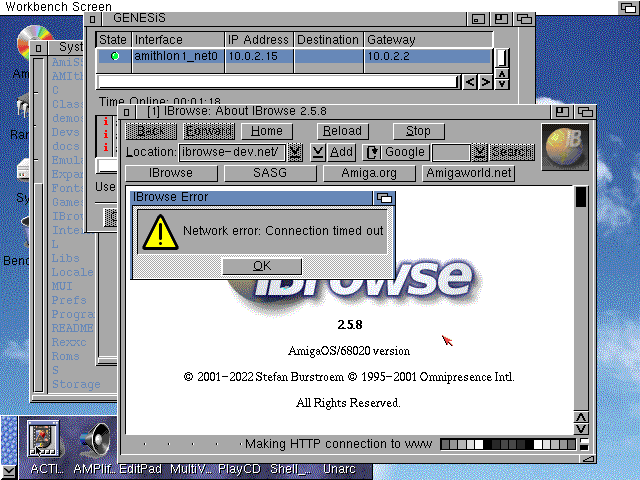The height and width of the screenshot is (480, 640).
Task: Open the Amigaworld.net fast link
Action: point(469,173)
